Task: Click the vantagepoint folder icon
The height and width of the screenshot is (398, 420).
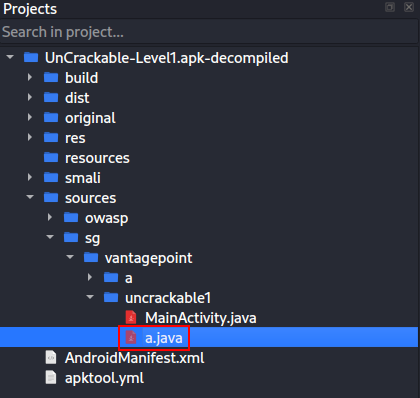Action: tap(91, 257)
